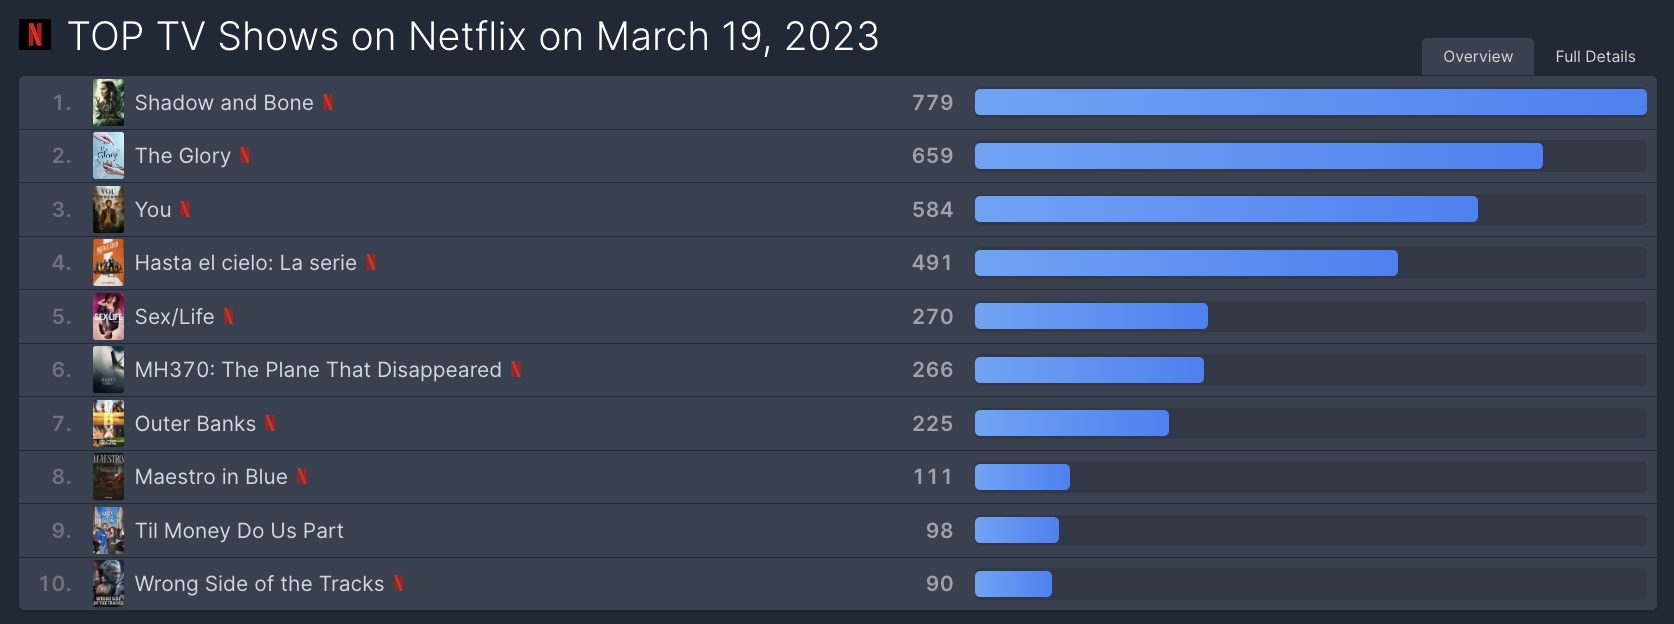Screen dimensions: 1674x624
Task: Click the Netflix icon after Wrong Side of the Tracks
Action: click(x=398, y=583)
